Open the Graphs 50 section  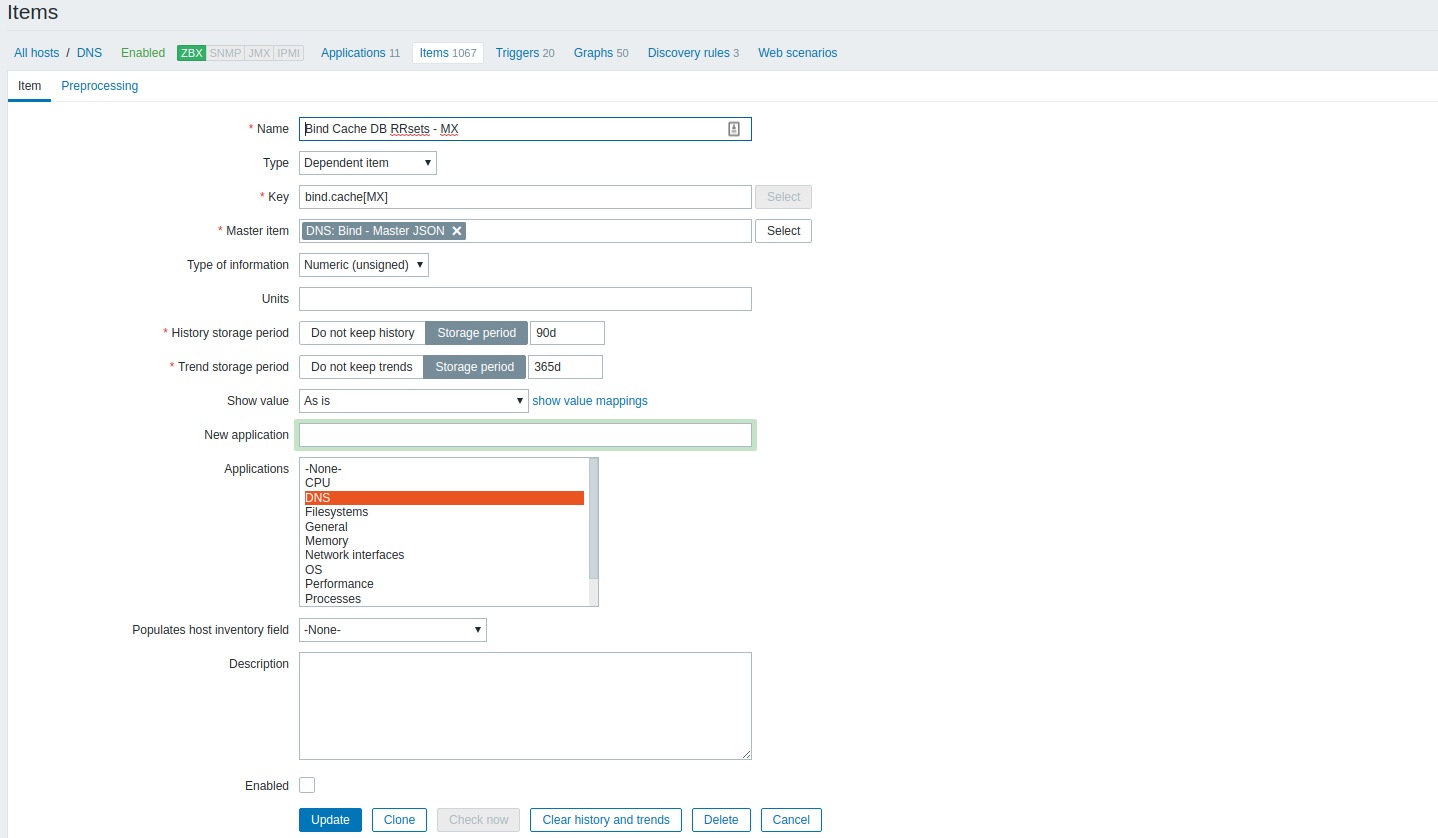[x=601, y=53]
